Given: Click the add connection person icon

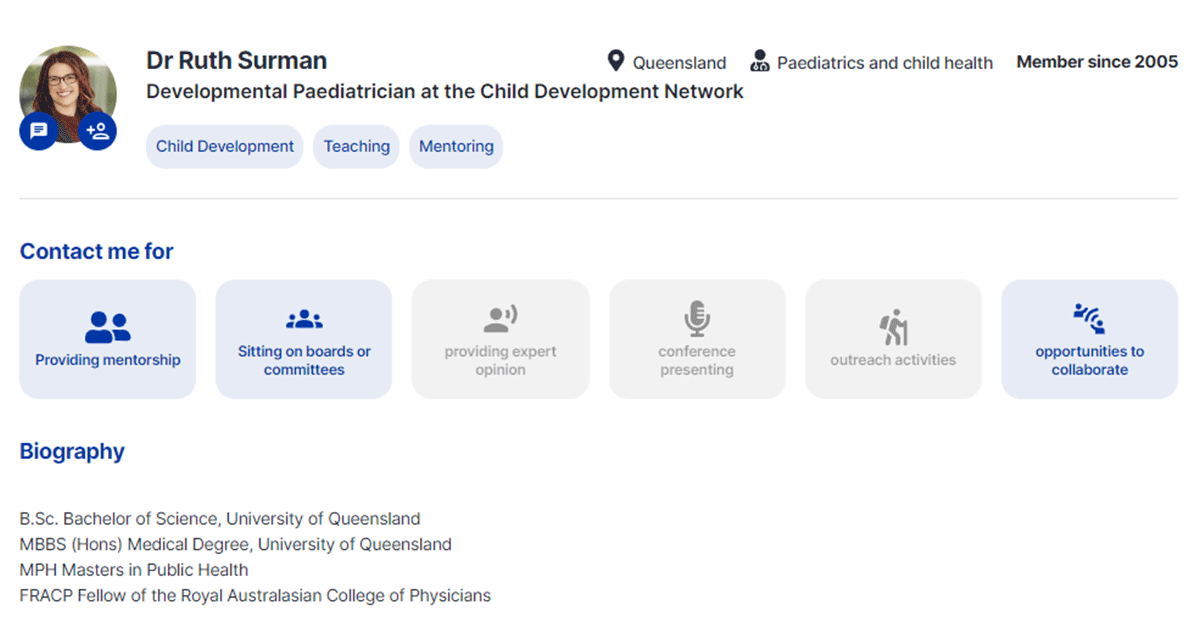Looking at the screenshot, I should click(97, 131).
